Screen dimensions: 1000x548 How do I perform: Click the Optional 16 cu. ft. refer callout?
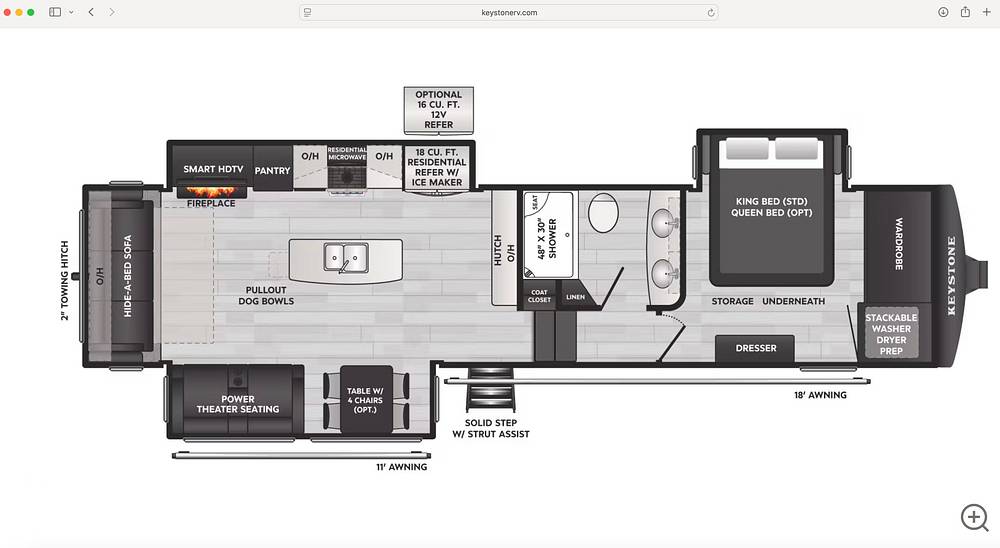(439, 109)
